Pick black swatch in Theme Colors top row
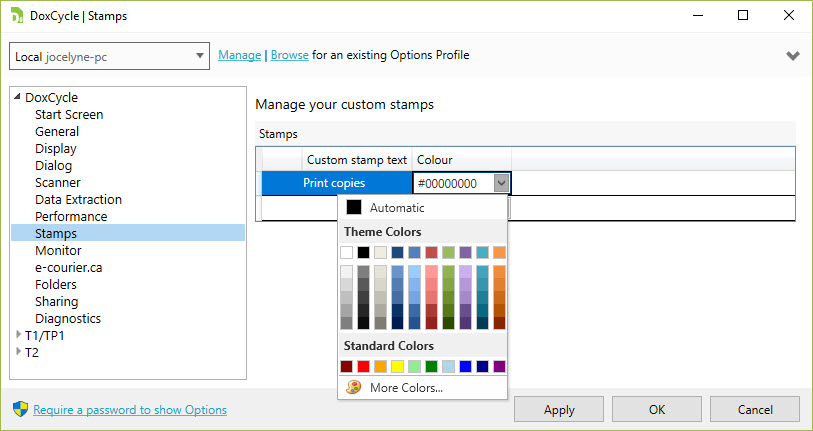 363,253
